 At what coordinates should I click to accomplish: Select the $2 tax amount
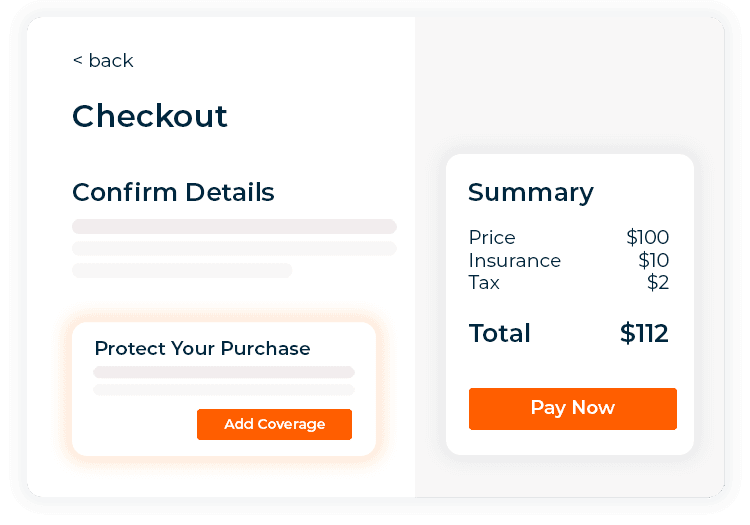pyautogui.click(x=658, y=283)
